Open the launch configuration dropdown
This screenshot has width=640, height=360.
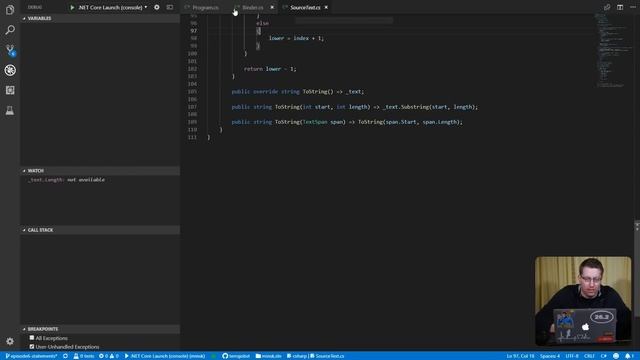[113, 7]
